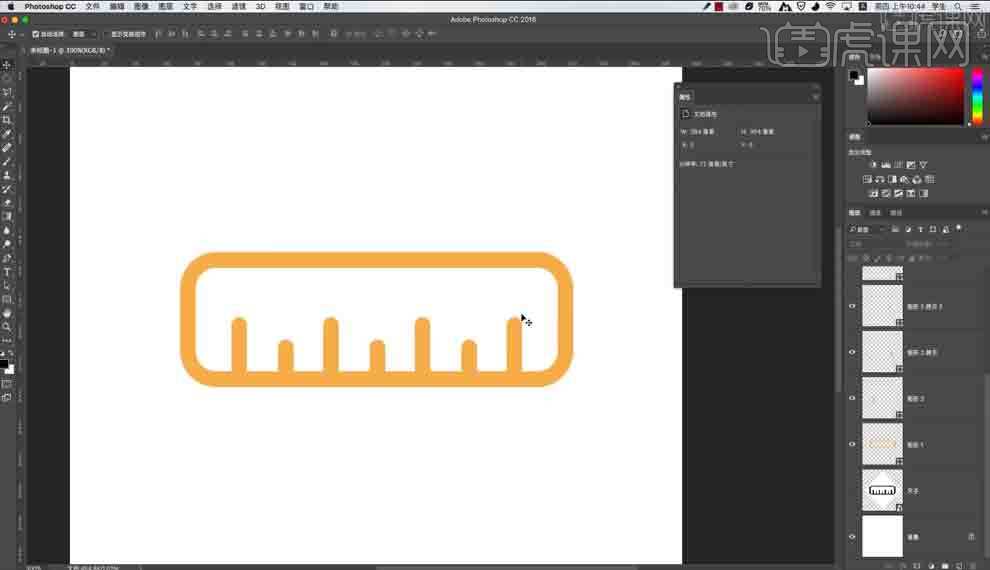Toggle Show Transform Controls checkbox
Image resolution: width=990 pixels, height=570 pixels.
tap(107, 34)
